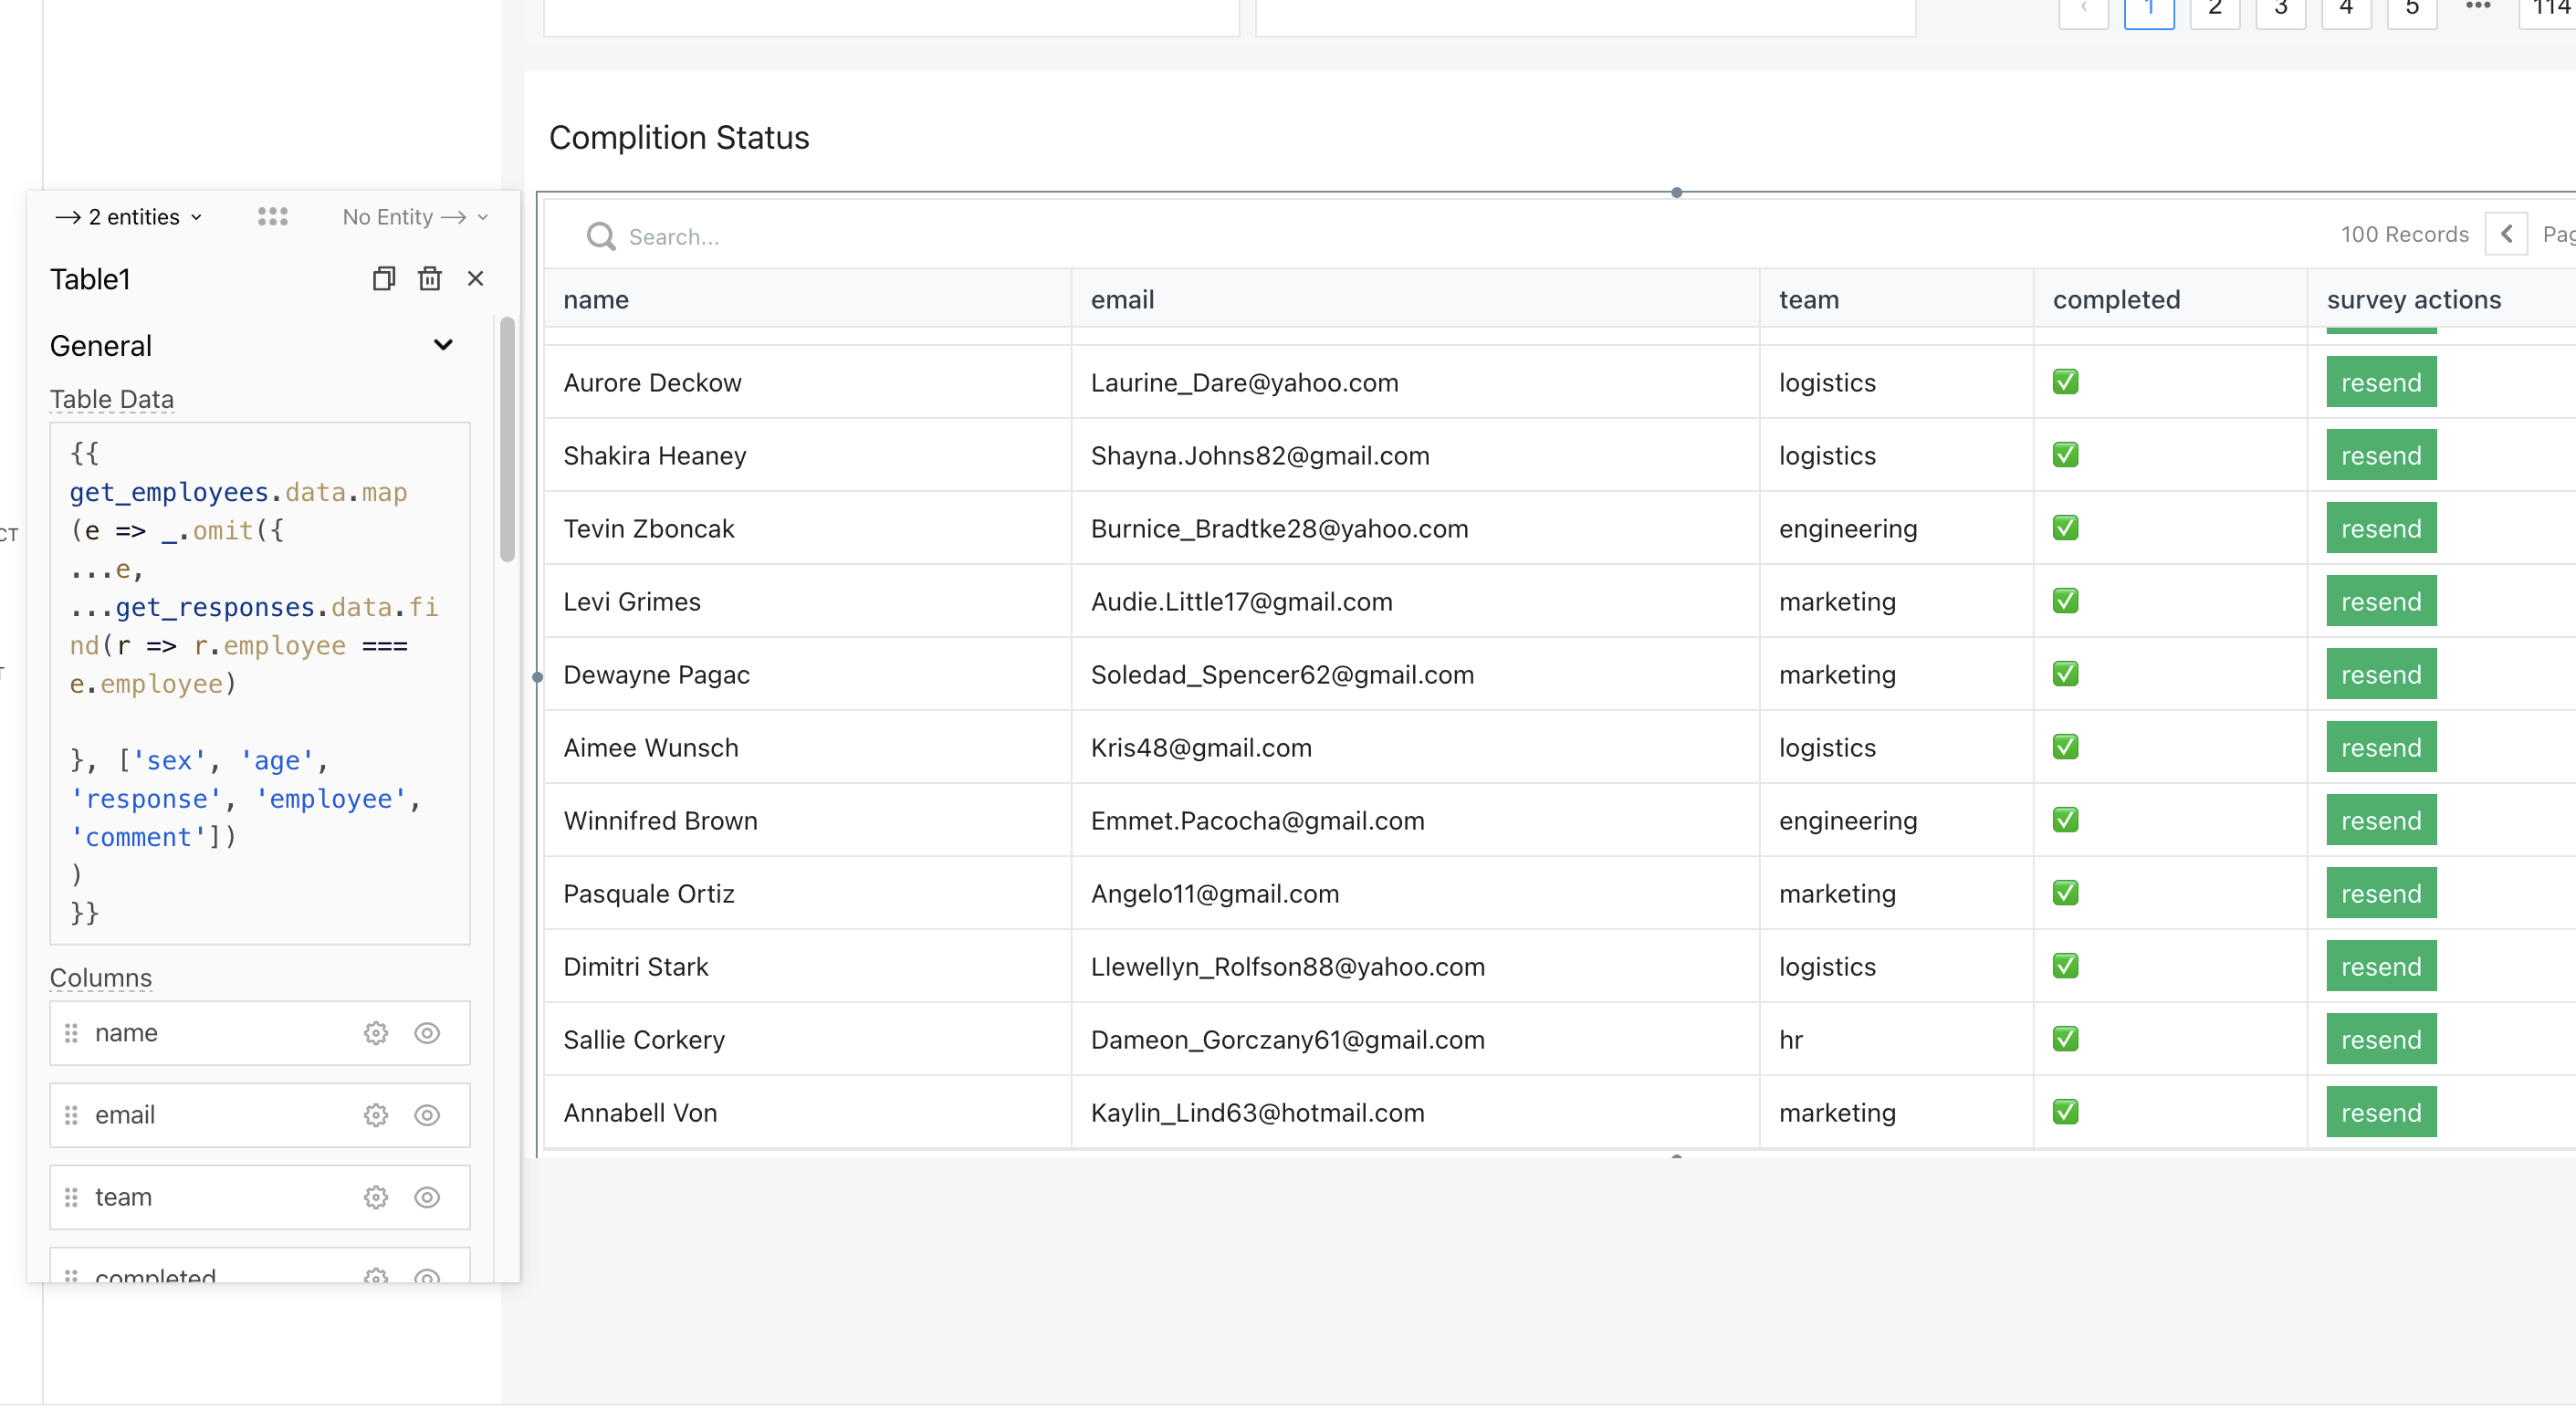
Task: Click resend for Sallie Corkery
Action: (2380, 1040)
